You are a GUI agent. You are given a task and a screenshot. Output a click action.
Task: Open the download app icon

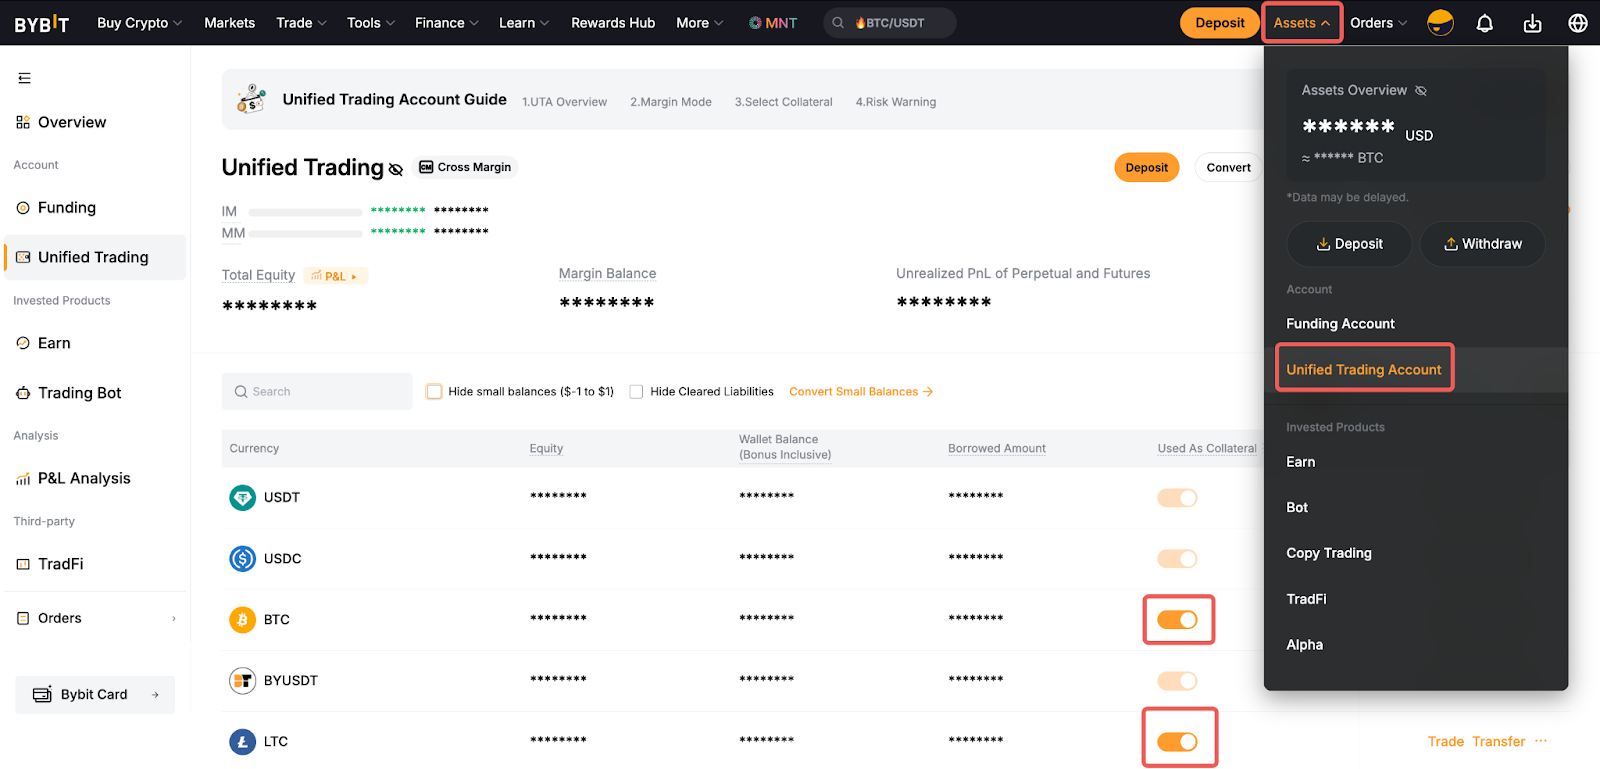coord(1532,23)
